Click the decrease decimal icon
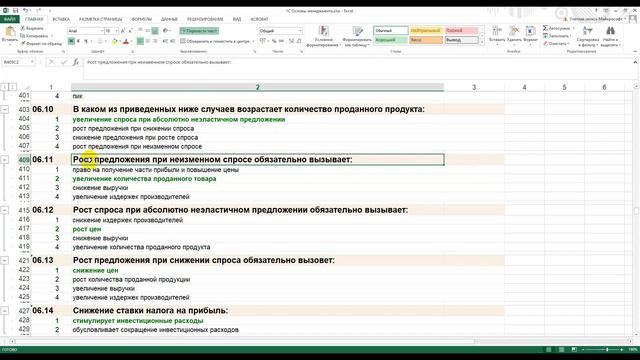Image resolution: width=640 pixels, height=360 pixels. 299,41
